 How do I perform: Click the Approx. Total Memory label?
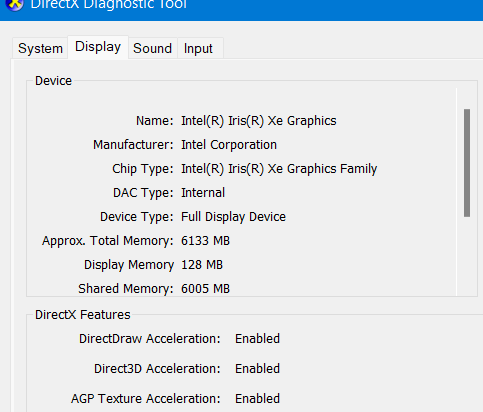pyautogui.click(x=108, y=241)
